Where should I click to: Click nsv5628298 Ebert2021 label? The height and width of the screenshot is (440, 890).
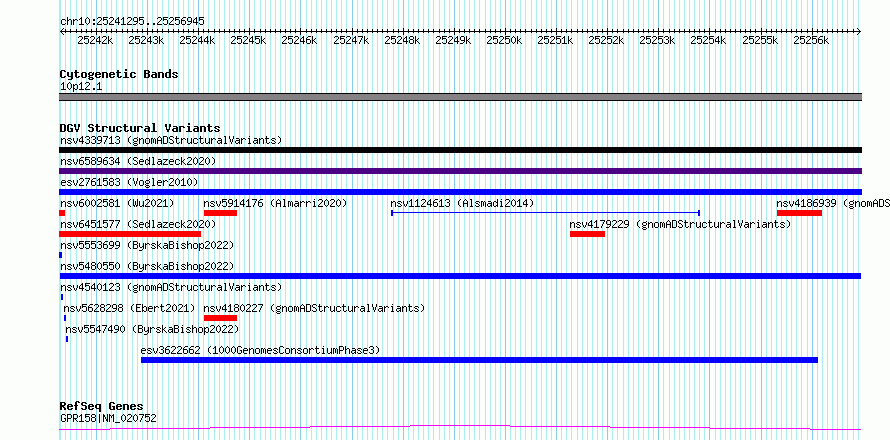[129, 308]
